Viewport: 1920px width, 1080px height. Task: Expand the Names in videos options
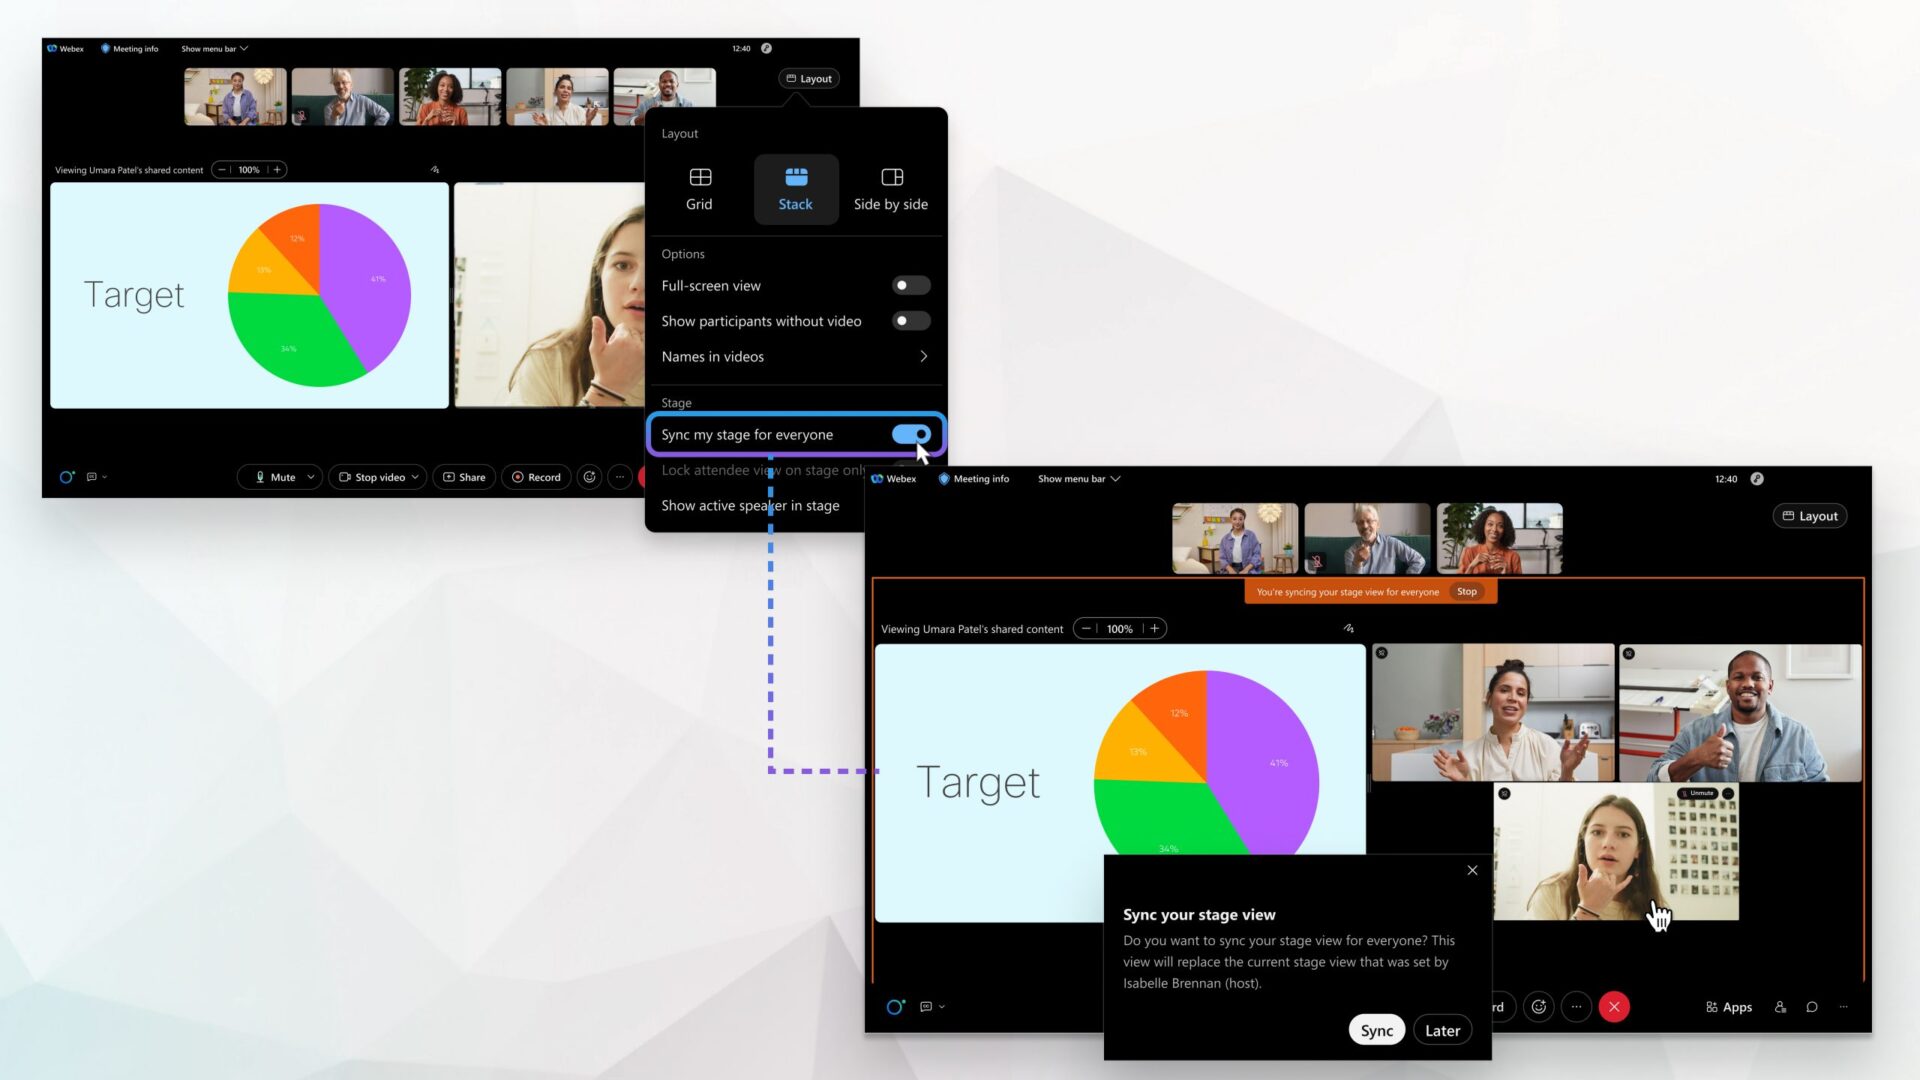point(922,356)
